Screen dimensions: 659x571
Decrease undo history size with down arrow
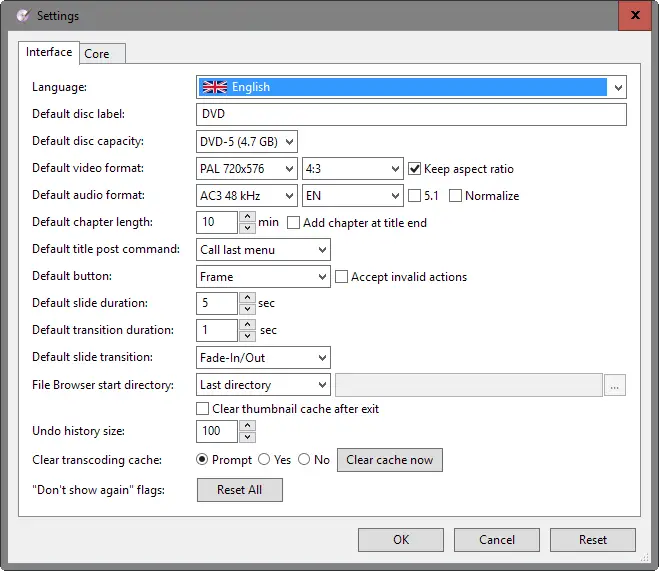248,437
